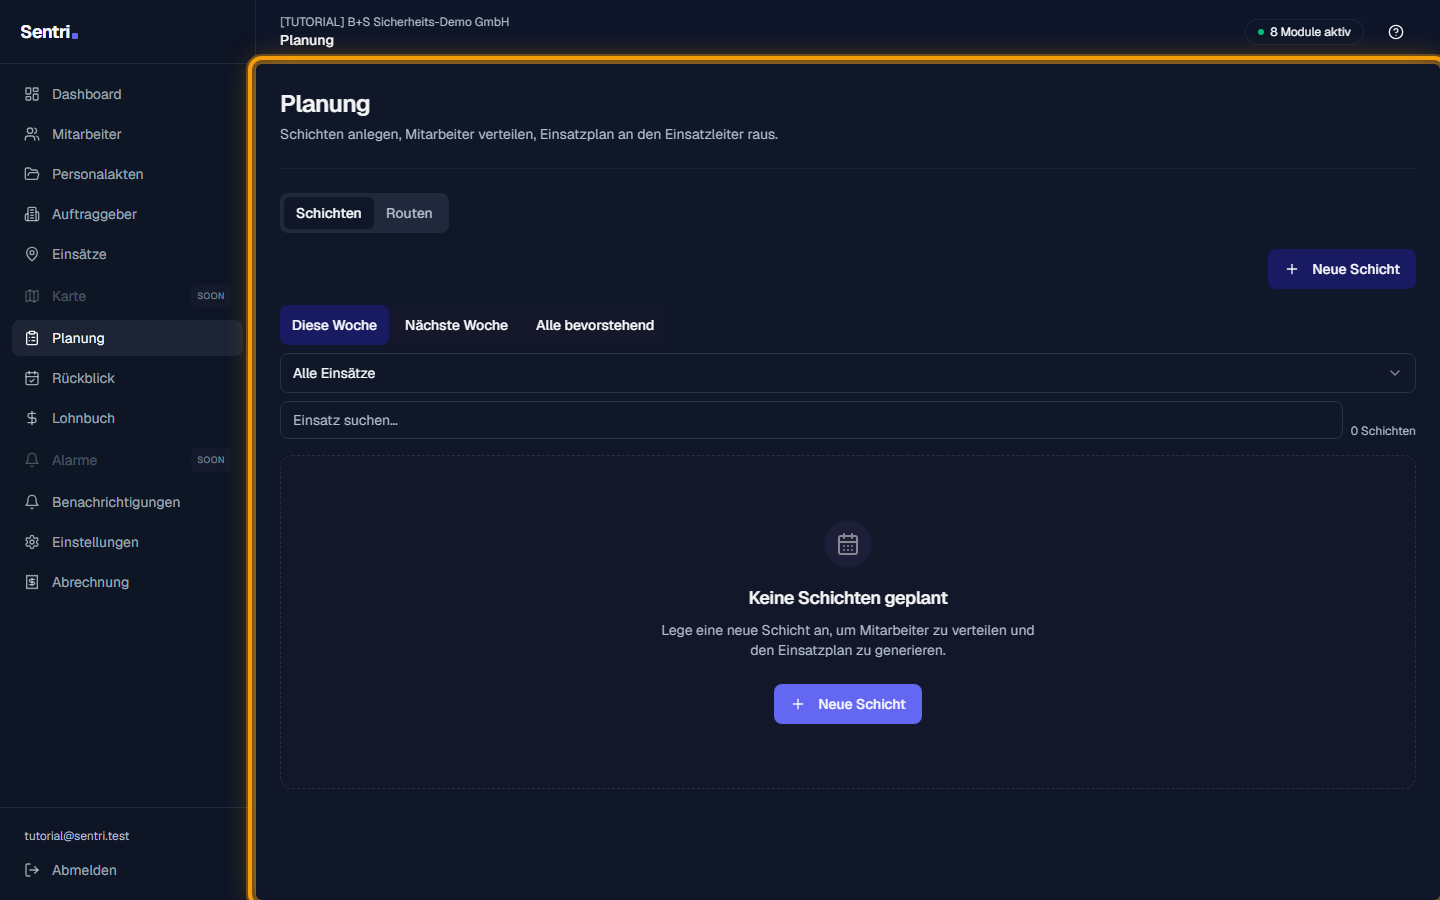This screenshot has height=900, width=1440.
Task: Click the Benachrichtigungen bell icon
Action: [32, 502]
